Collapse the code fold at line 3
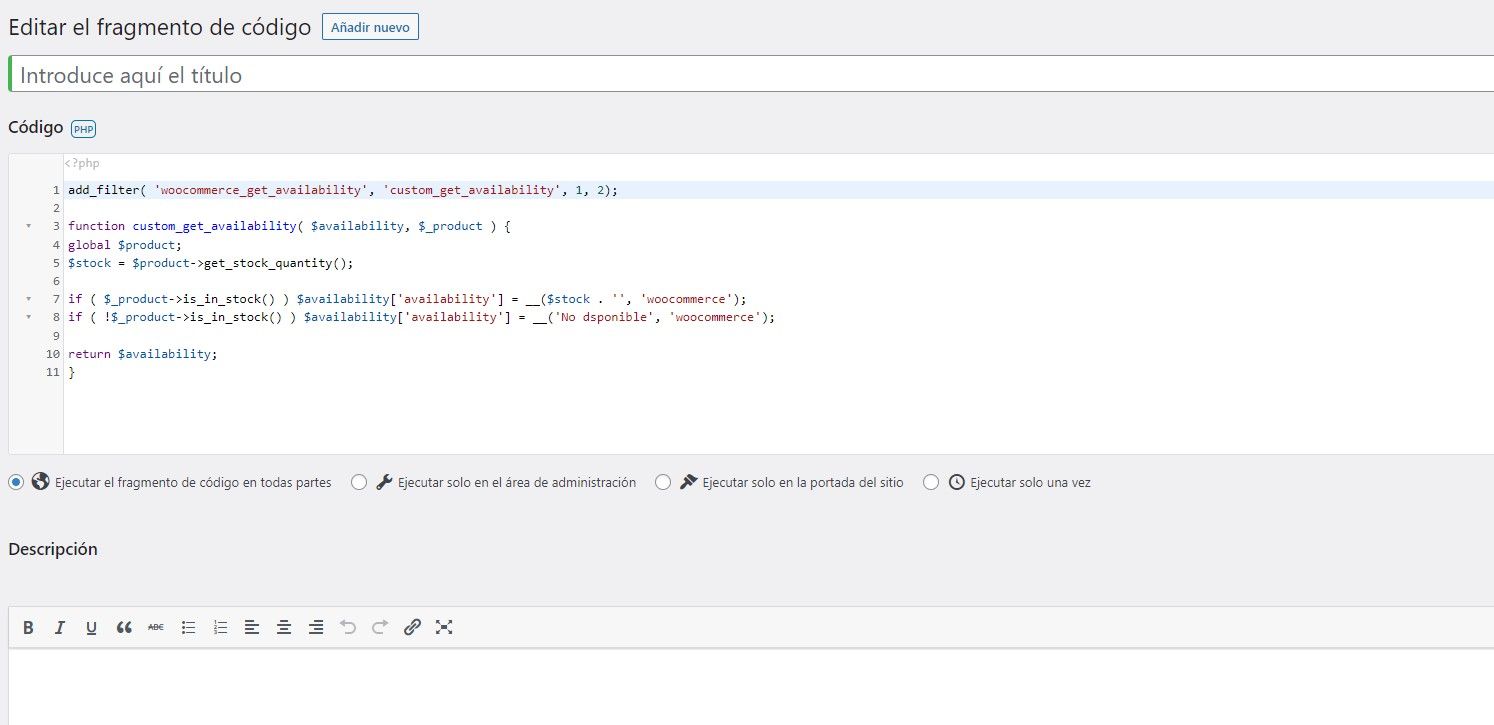Viewport: 1494px width, 725px height. pos(28,227)
